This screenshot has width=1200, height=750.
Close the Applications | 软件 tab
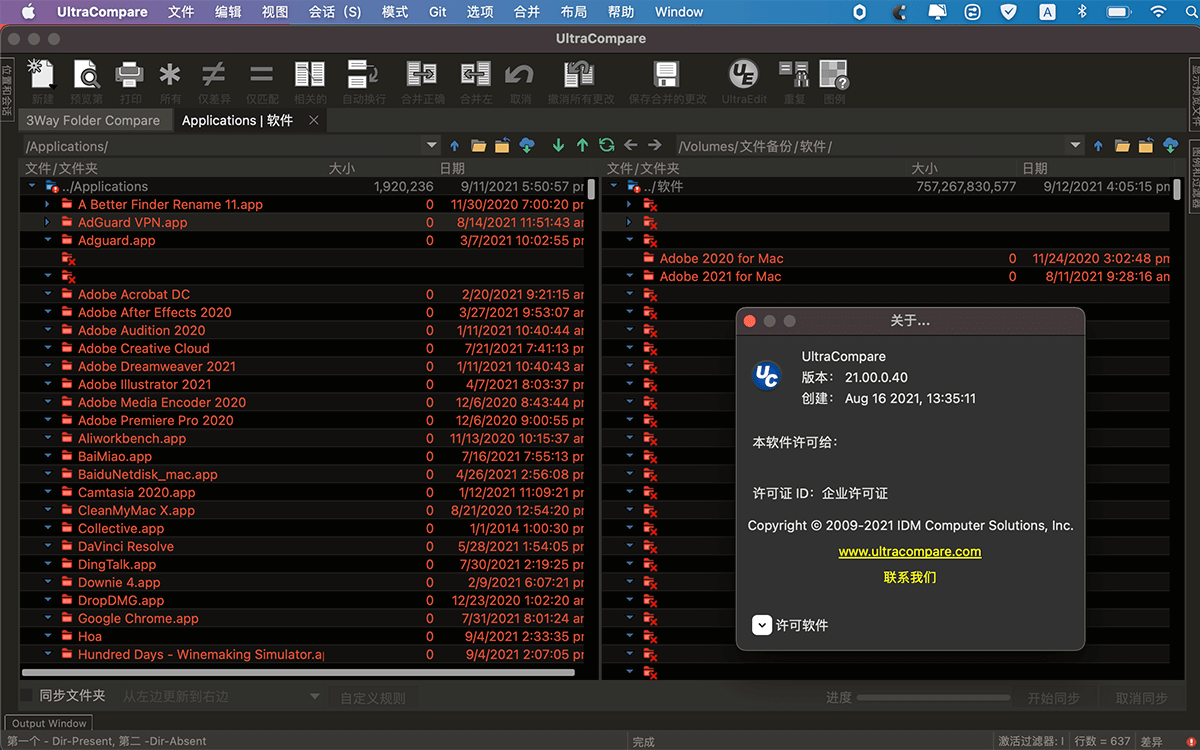[x=314, y=120]
